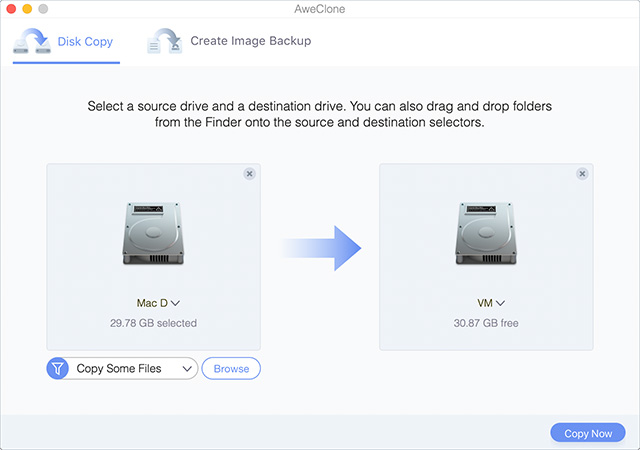640x450 pixels.
Task: Remove the Mac D source drive
Action: pyautogui.click(x=249, y=174)
